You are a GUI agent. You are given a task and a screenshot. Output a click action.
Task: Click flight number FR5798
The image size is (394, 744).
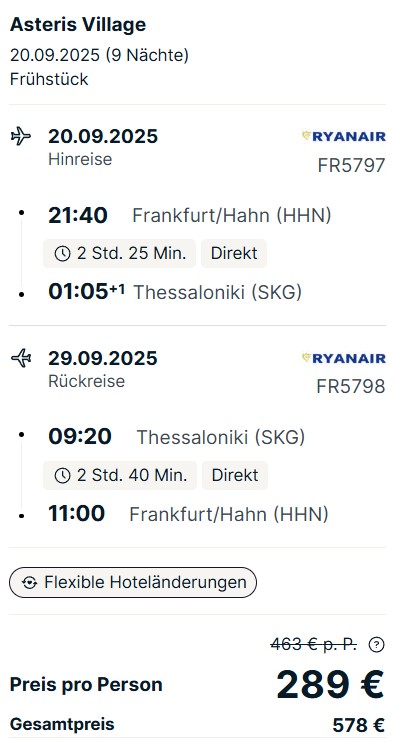coord(351,387)
